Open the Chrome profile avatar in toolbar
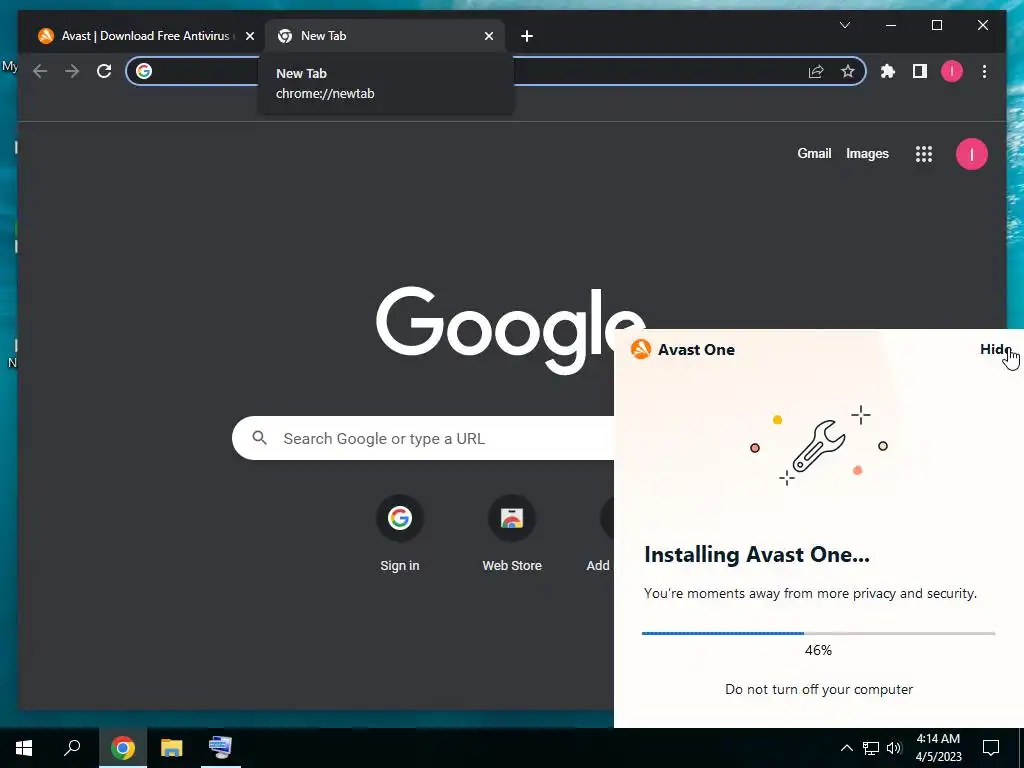This screenshot has height=768, width=1024. 952,71
